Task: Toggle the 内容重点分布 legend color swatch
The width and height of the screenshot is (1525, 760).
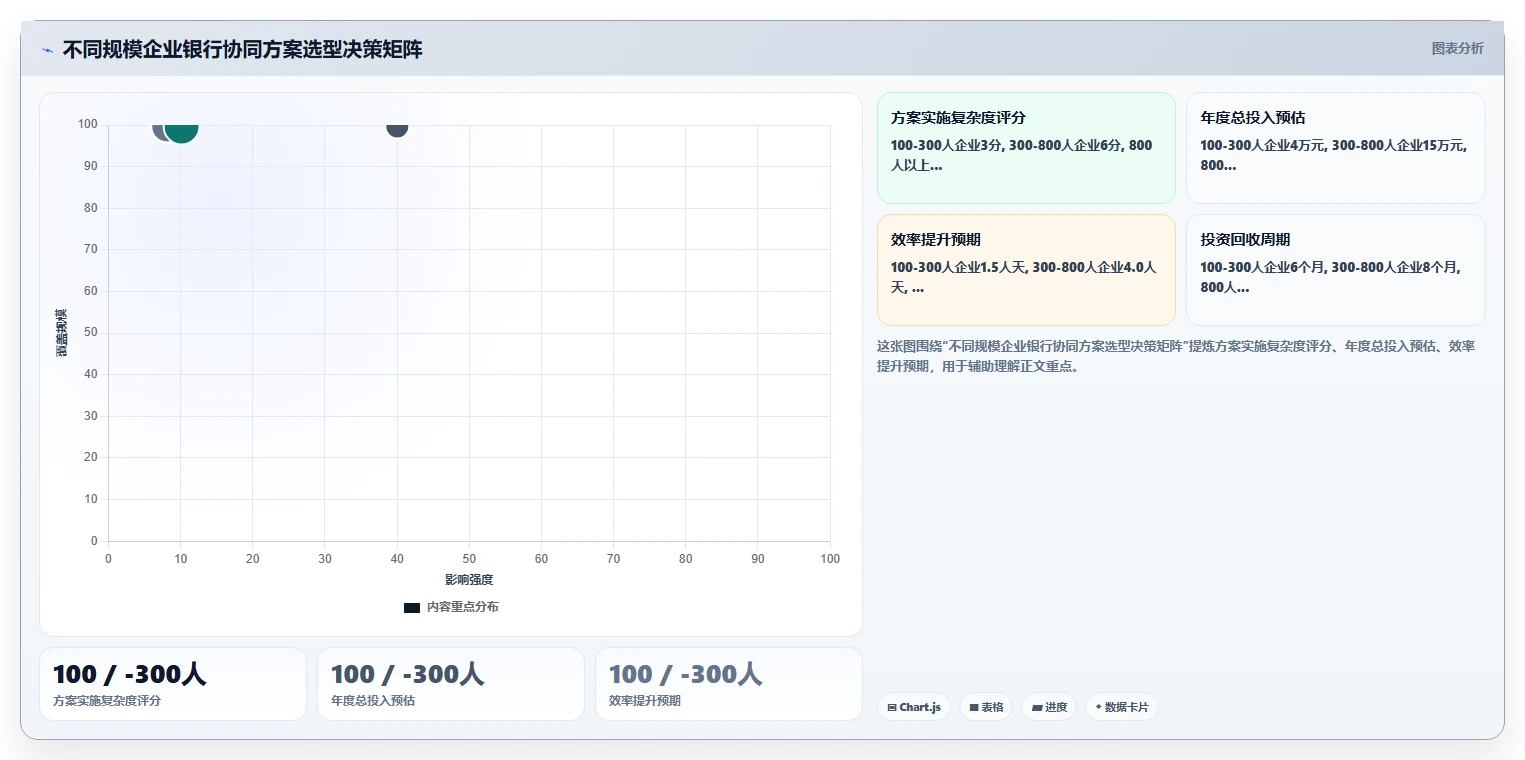Action: pos(412,607)
